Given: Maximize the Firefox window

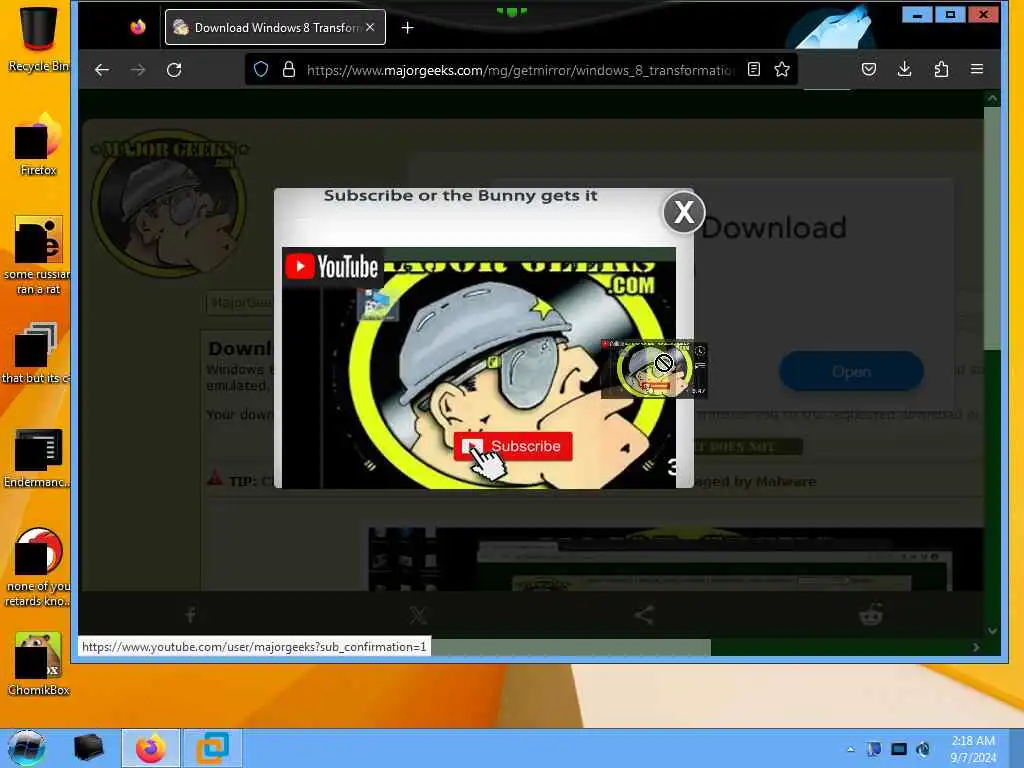Looking at the screenshot, I should (x=950, y=14).
